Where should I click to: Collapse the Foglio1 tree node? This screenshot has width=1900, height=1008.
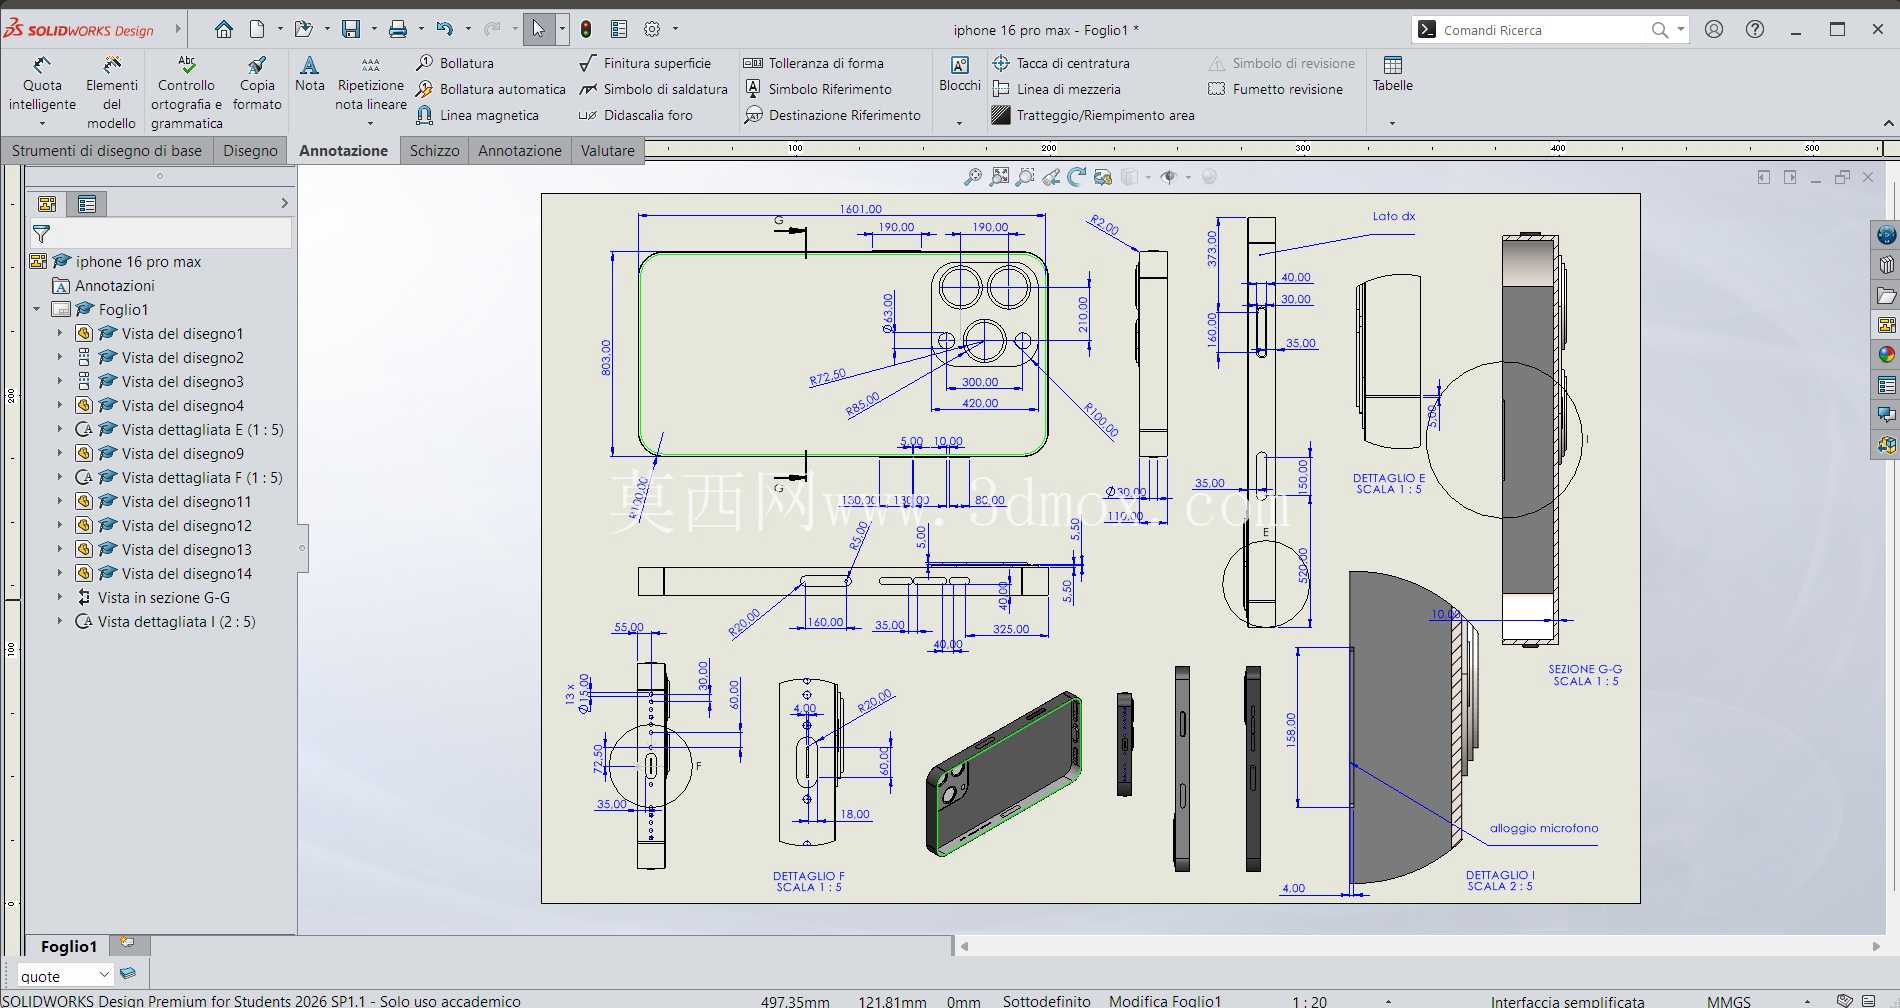(x=37, y=309)
